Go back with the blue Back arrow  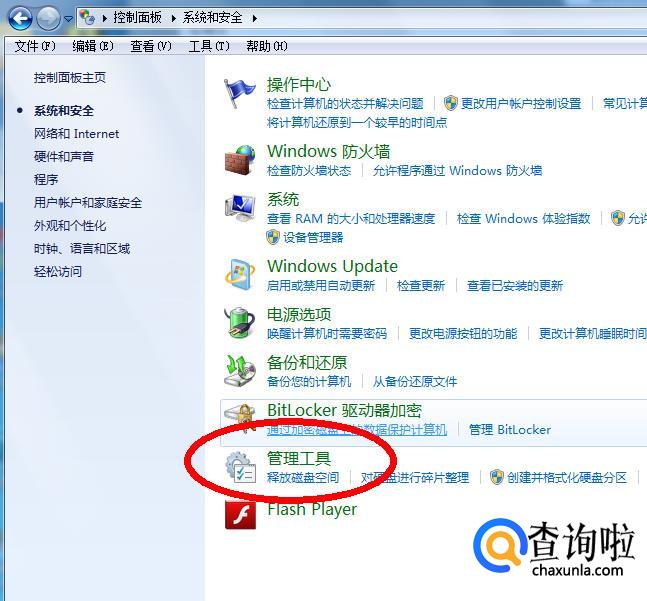(x=20, y=18)
